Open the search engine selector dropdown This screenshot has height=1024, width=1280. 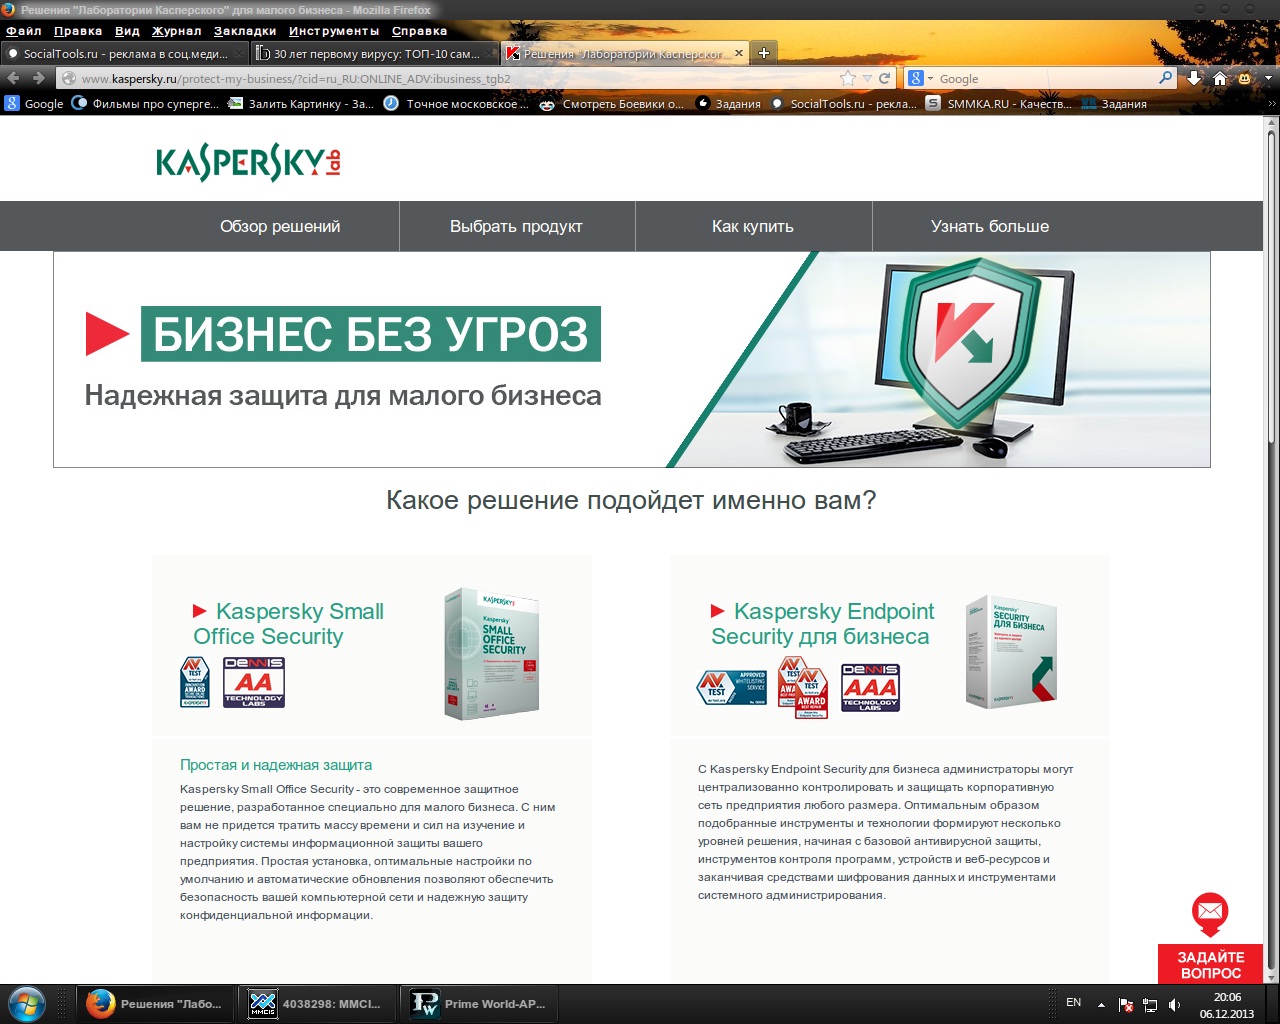click(921, 78)
